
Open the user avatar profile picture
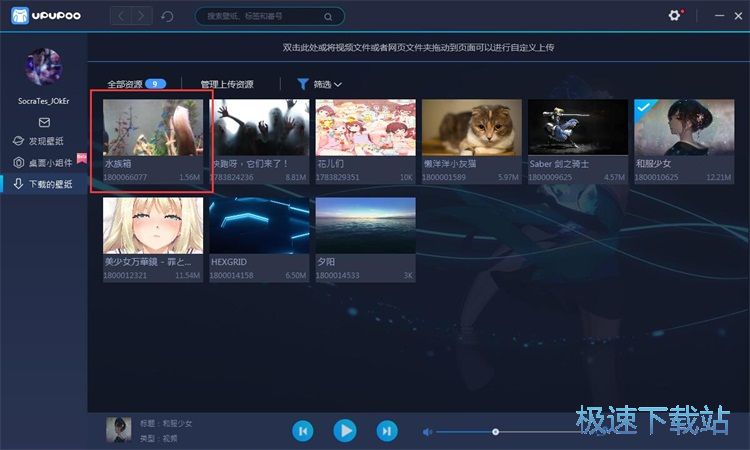point(44,67)
